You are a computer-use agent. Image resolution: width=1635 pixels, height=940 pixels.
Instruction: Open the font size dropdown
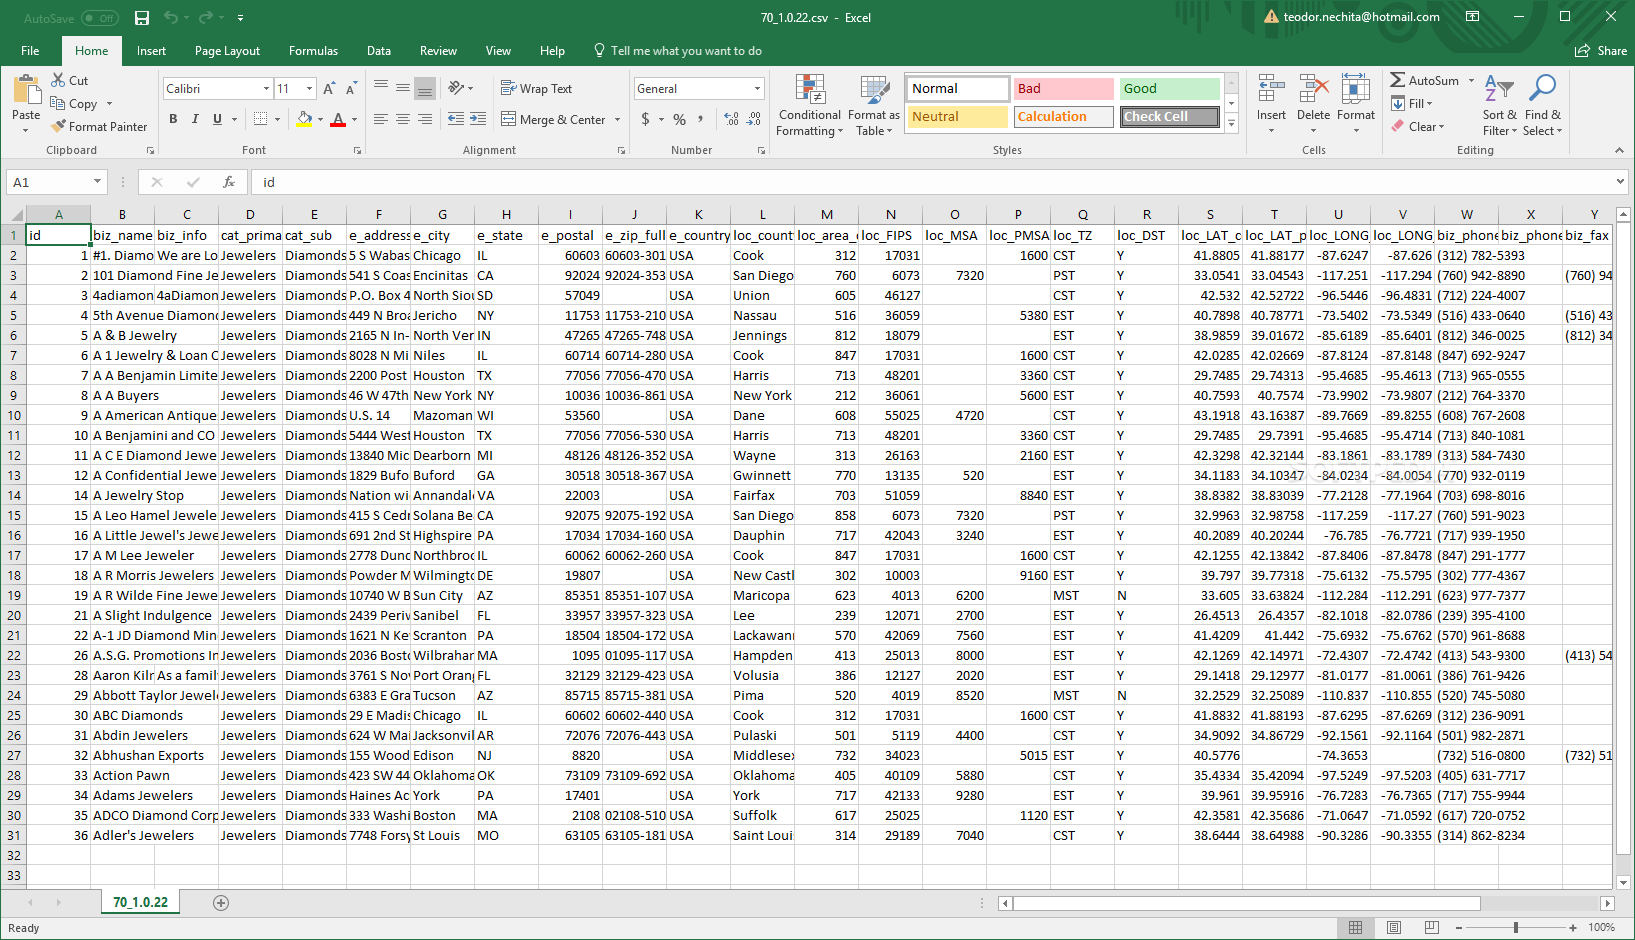(309, 89)
